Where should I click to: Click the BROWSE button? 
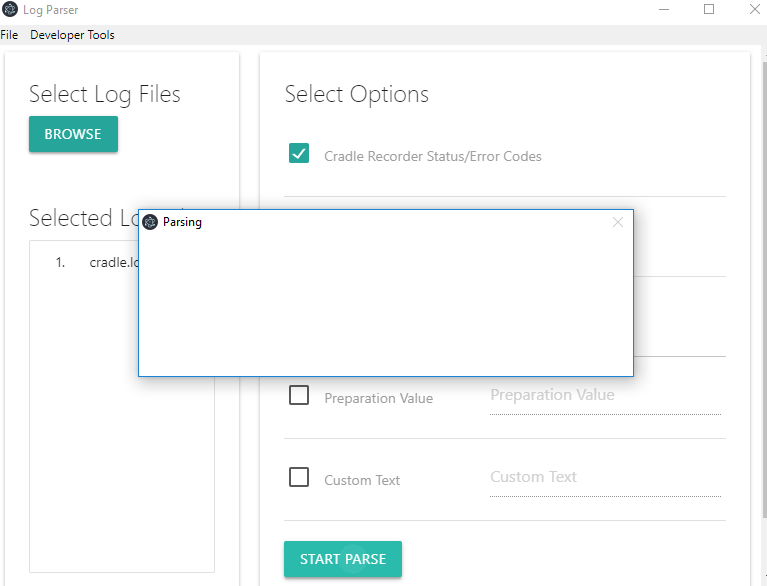(x=73, y=134)
